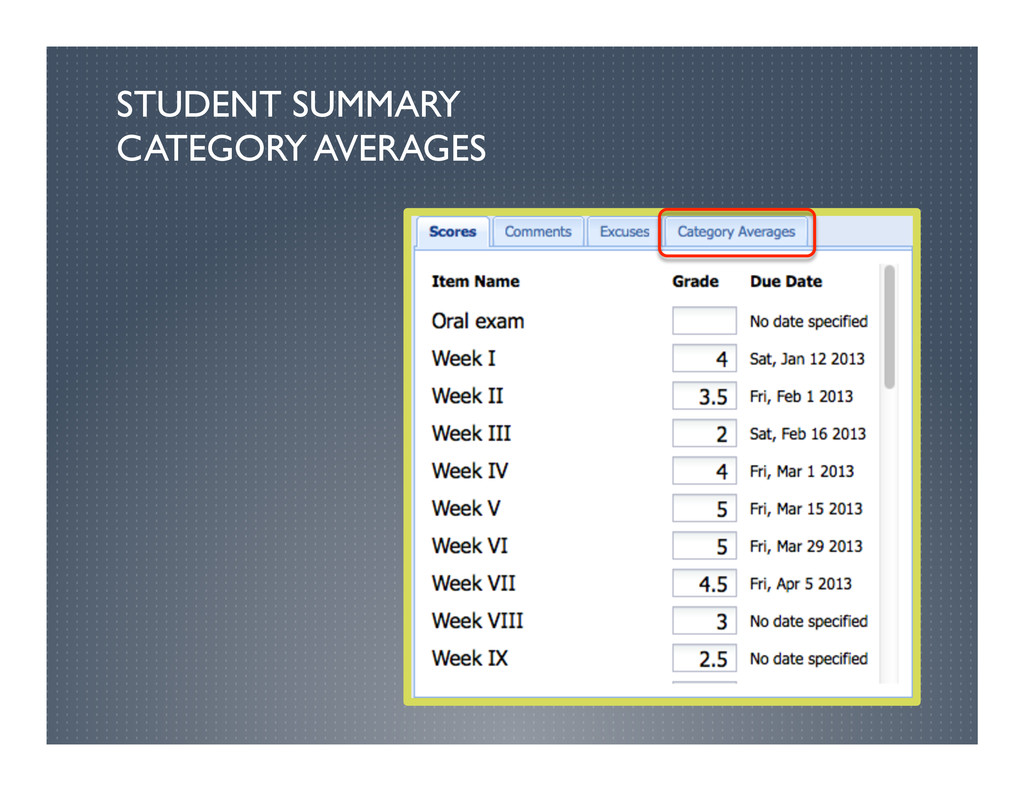This screenshot has height=791, width=1024.
Task: Edit the Week IX grade field
Action: point(704,658)
